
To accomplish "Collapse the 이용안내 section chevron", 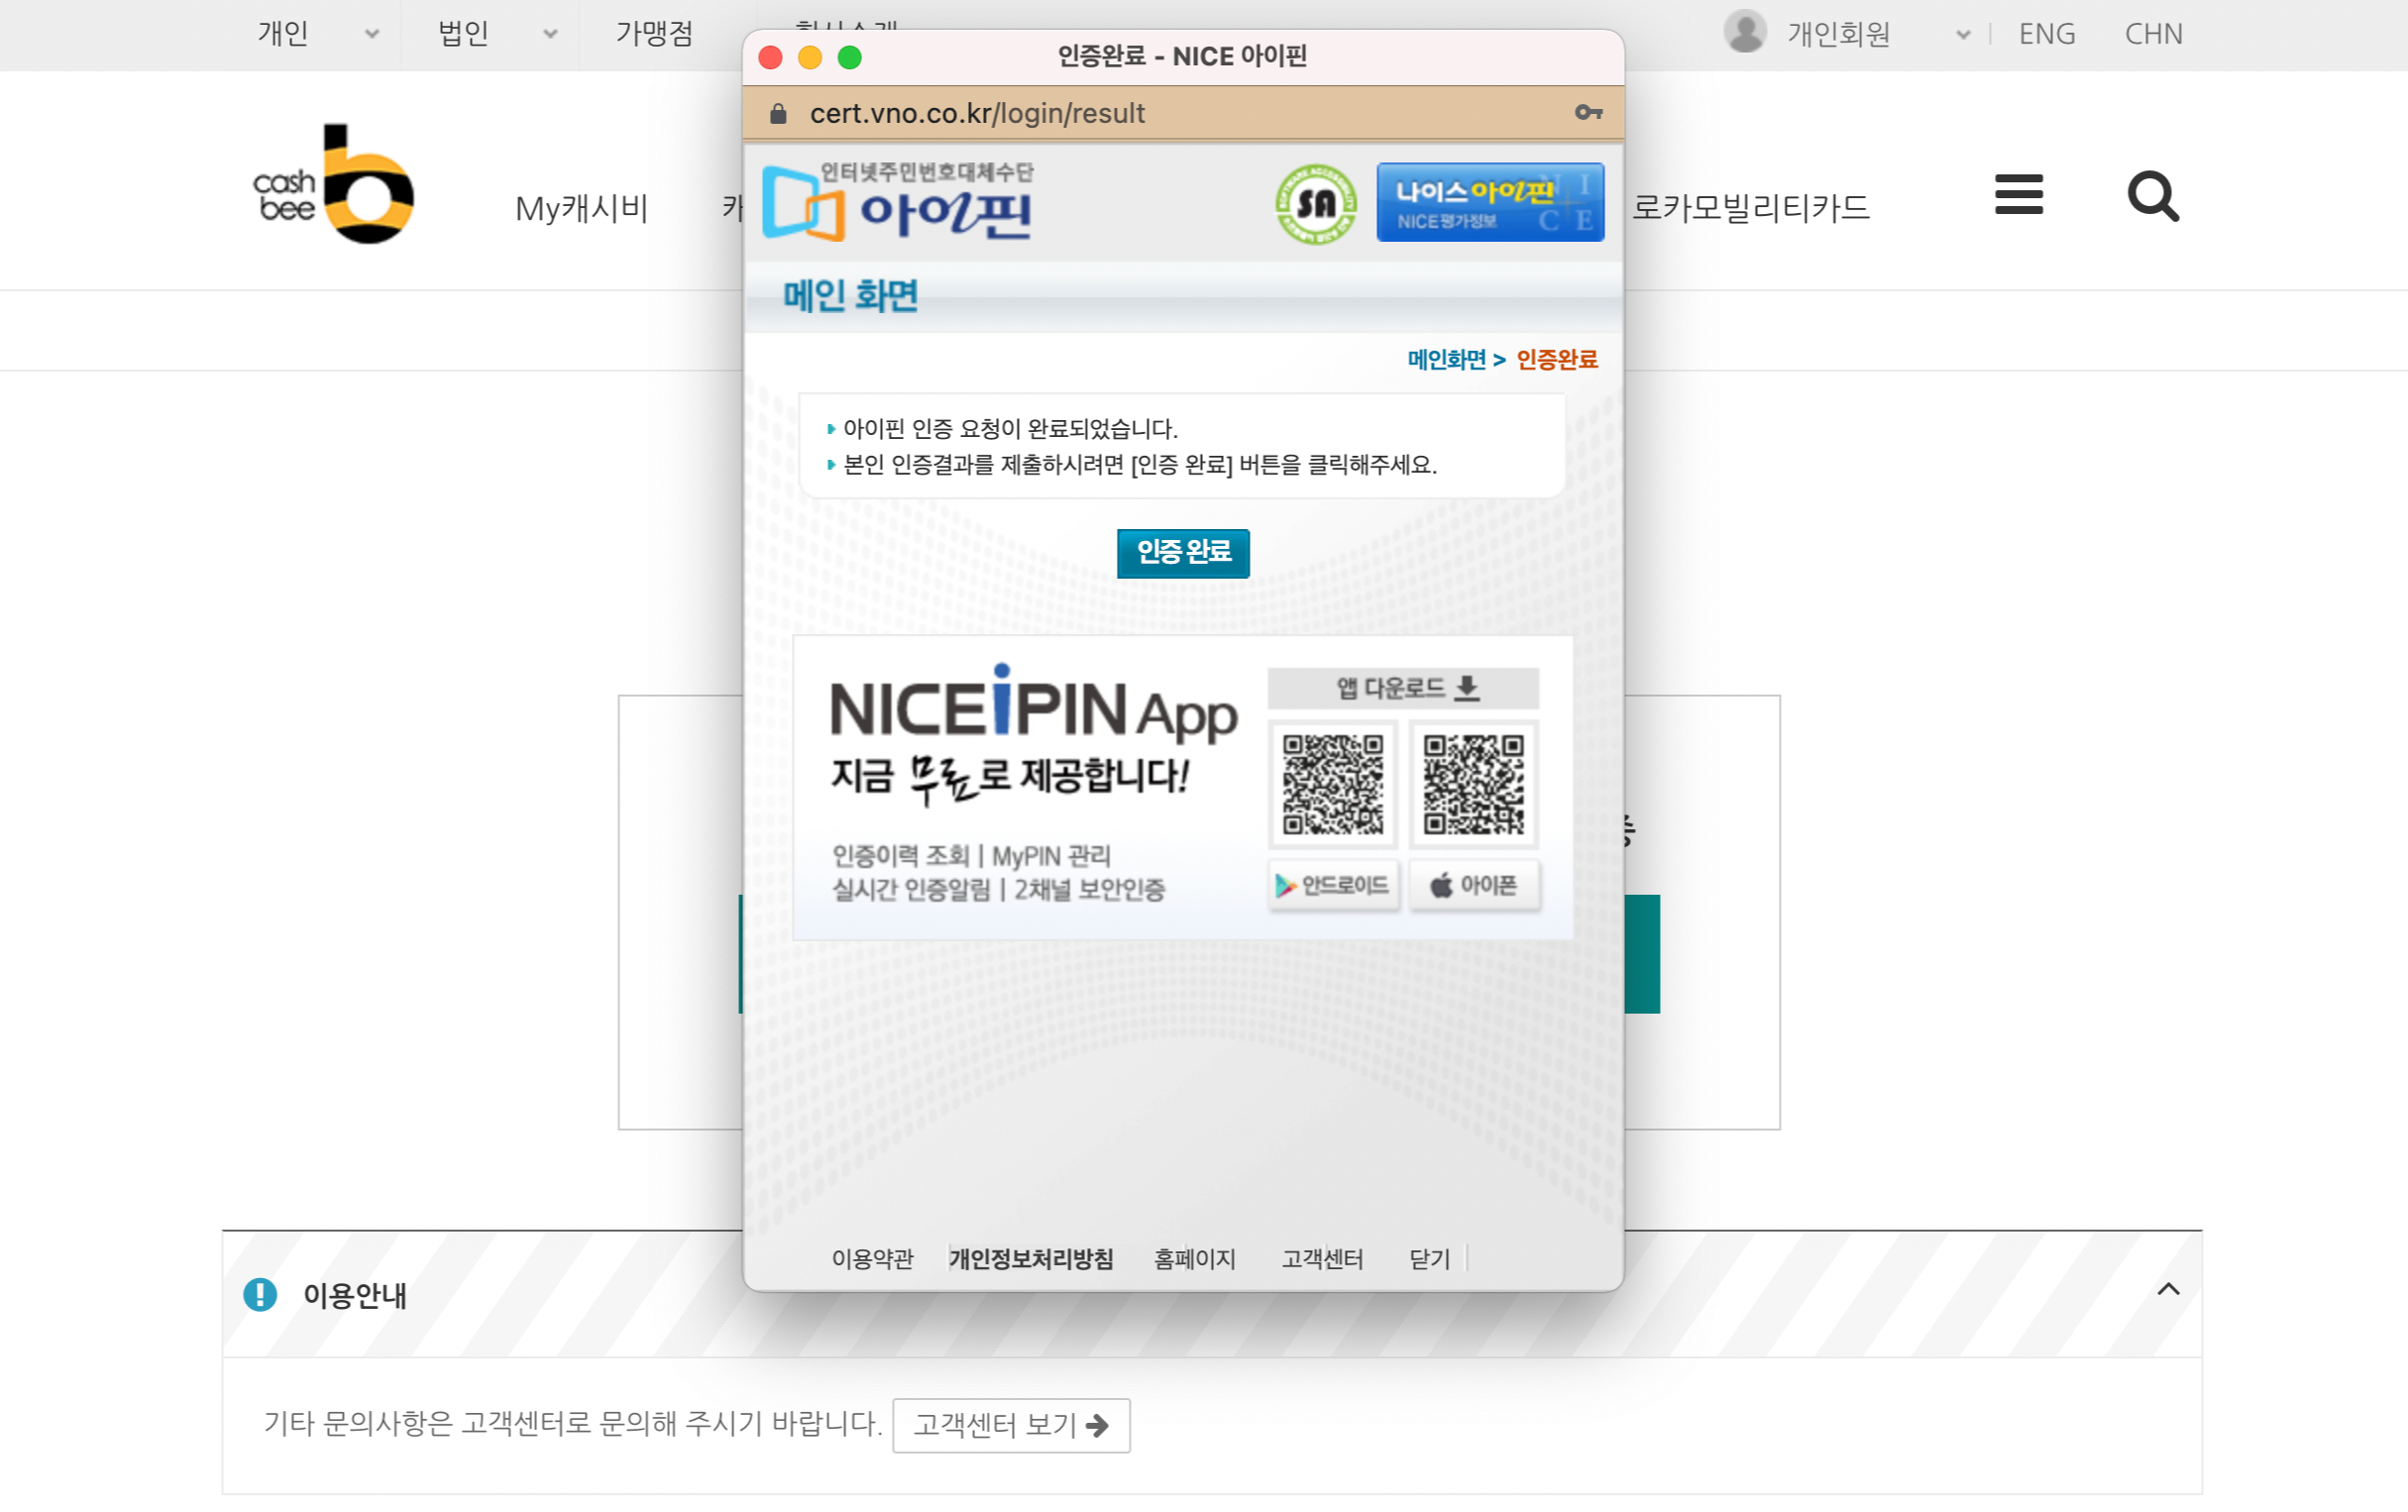I will point(2167,1289).
